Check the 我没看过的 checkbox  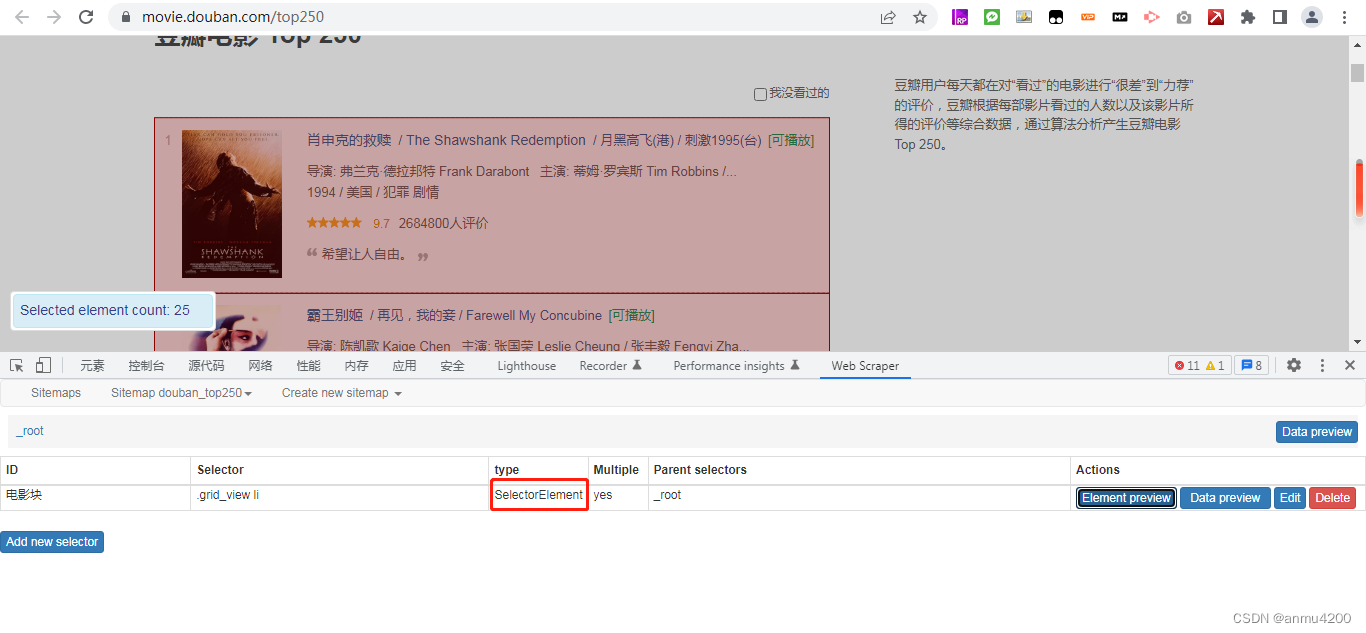pyautogui.click(x=760, y=94)
